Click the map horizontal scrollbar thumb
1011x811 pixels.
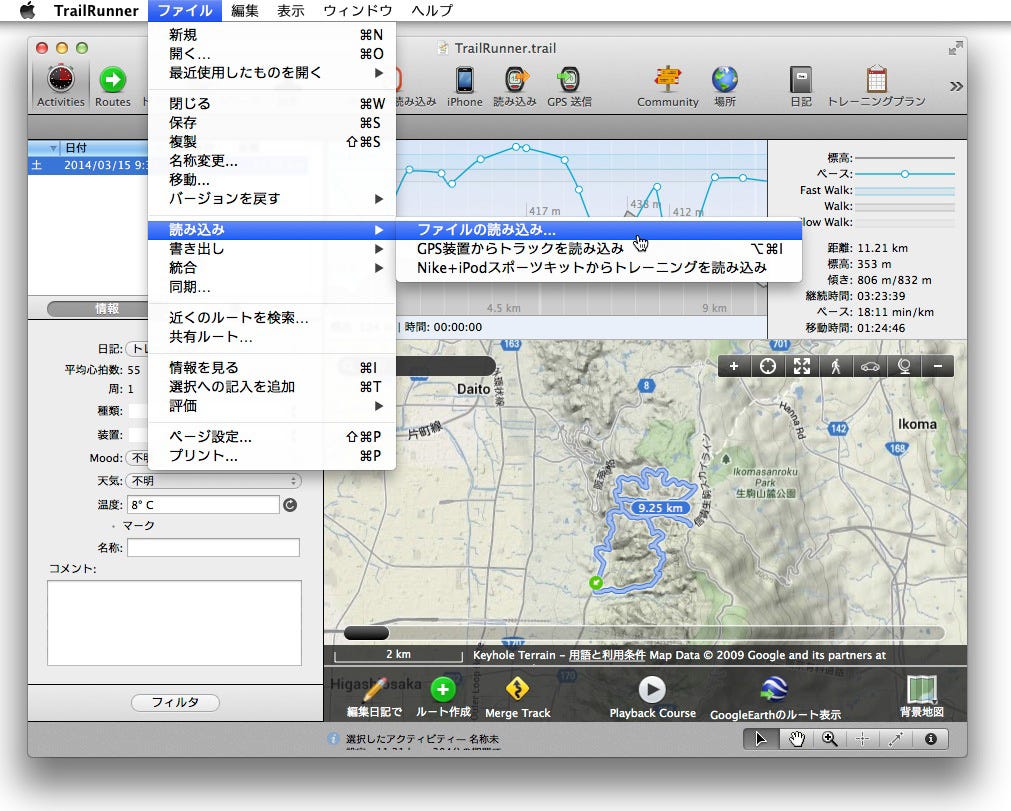coord(366,633)
